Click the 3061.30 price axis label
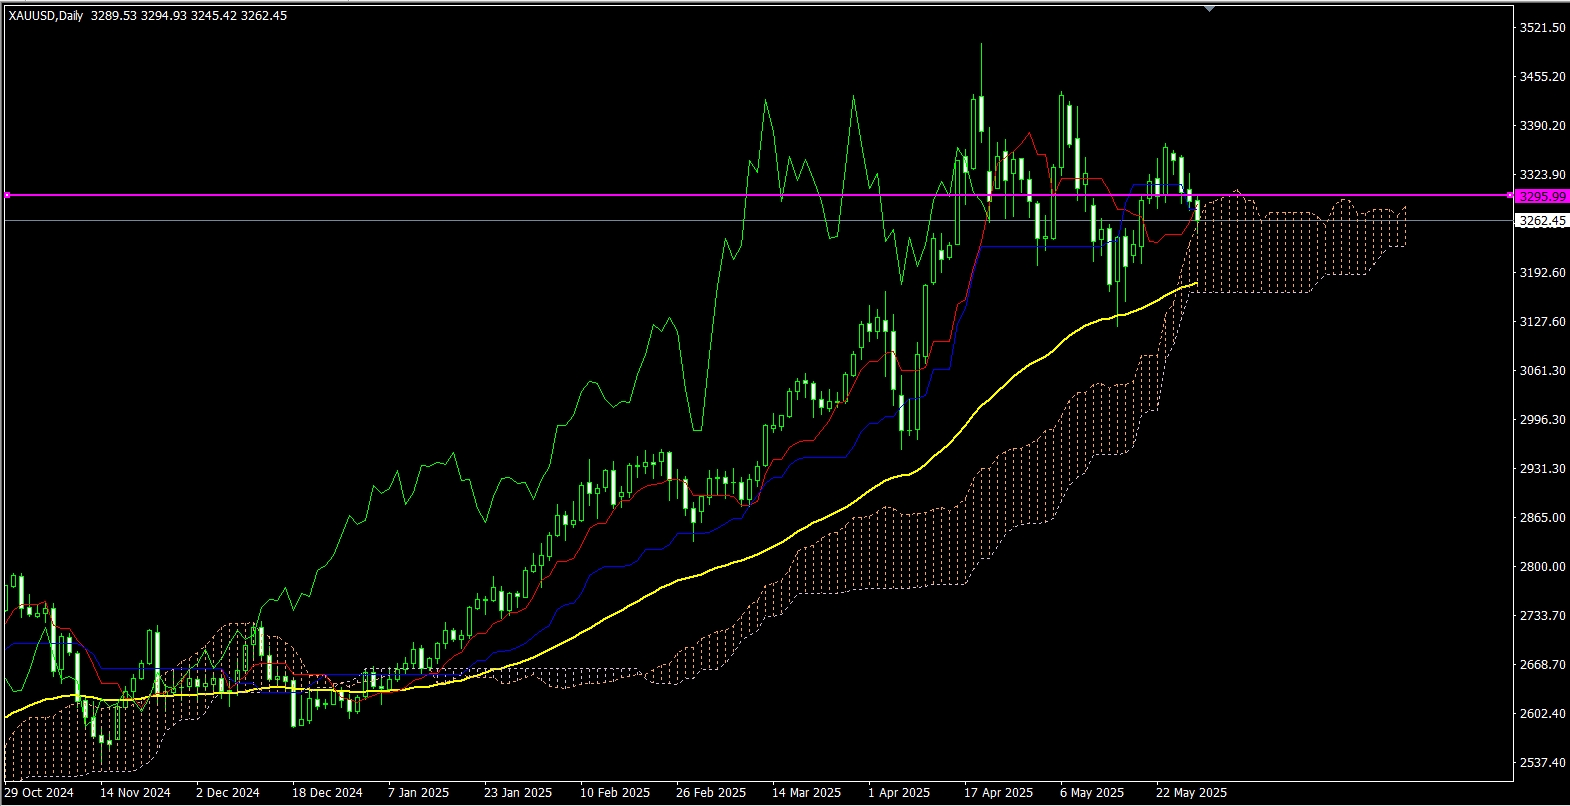 pyautogui.click(x=1542, y=371)
